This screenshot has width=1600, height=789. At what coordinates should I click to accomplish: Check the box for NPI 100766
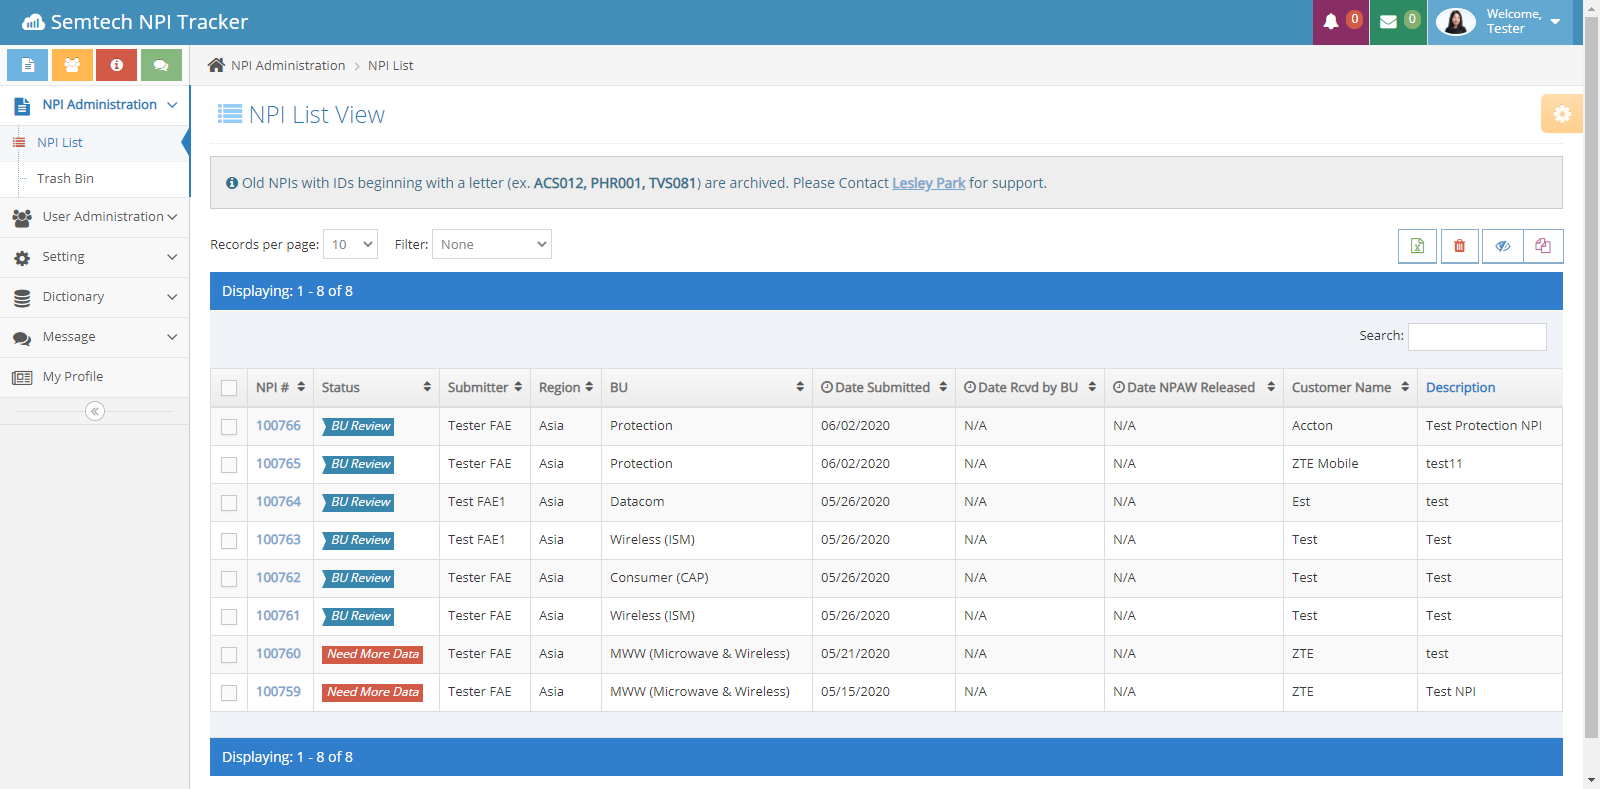coord(229,427)
